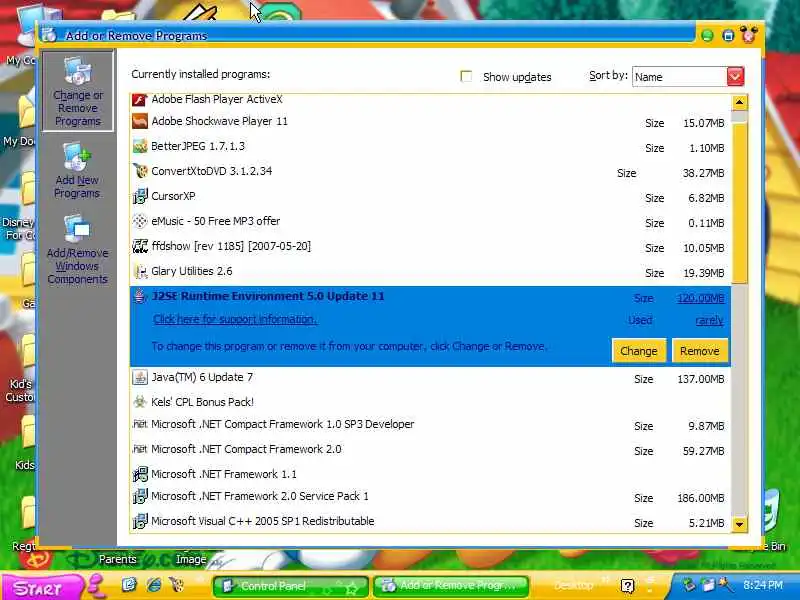The width and height of the screenshot is (800, 600).
Task: Select Microsoft Visual C++ 2005 SP1 Redistributable entry
Action: [431, 521]
